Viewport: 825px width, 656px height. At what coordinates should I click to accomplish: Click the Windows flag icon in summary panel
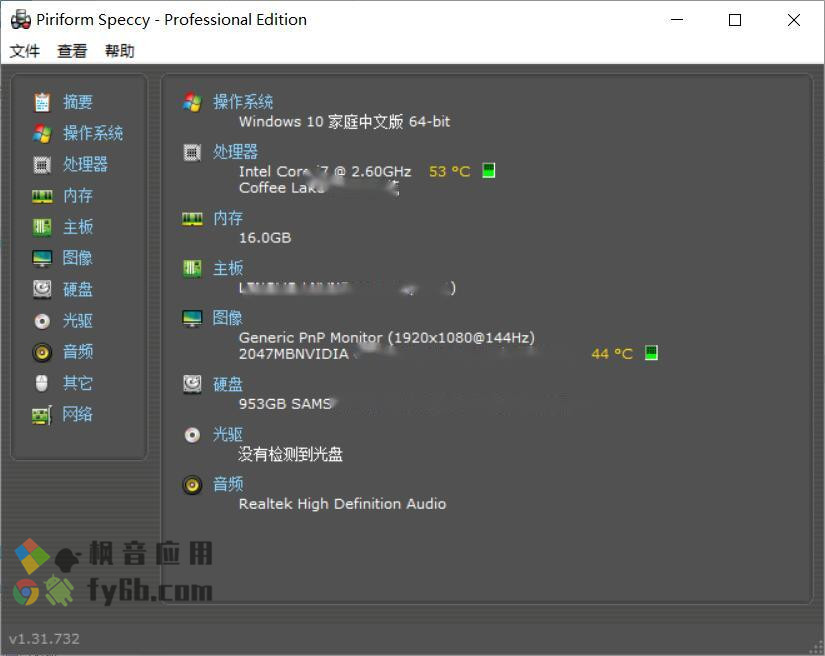tap(192, 102)
